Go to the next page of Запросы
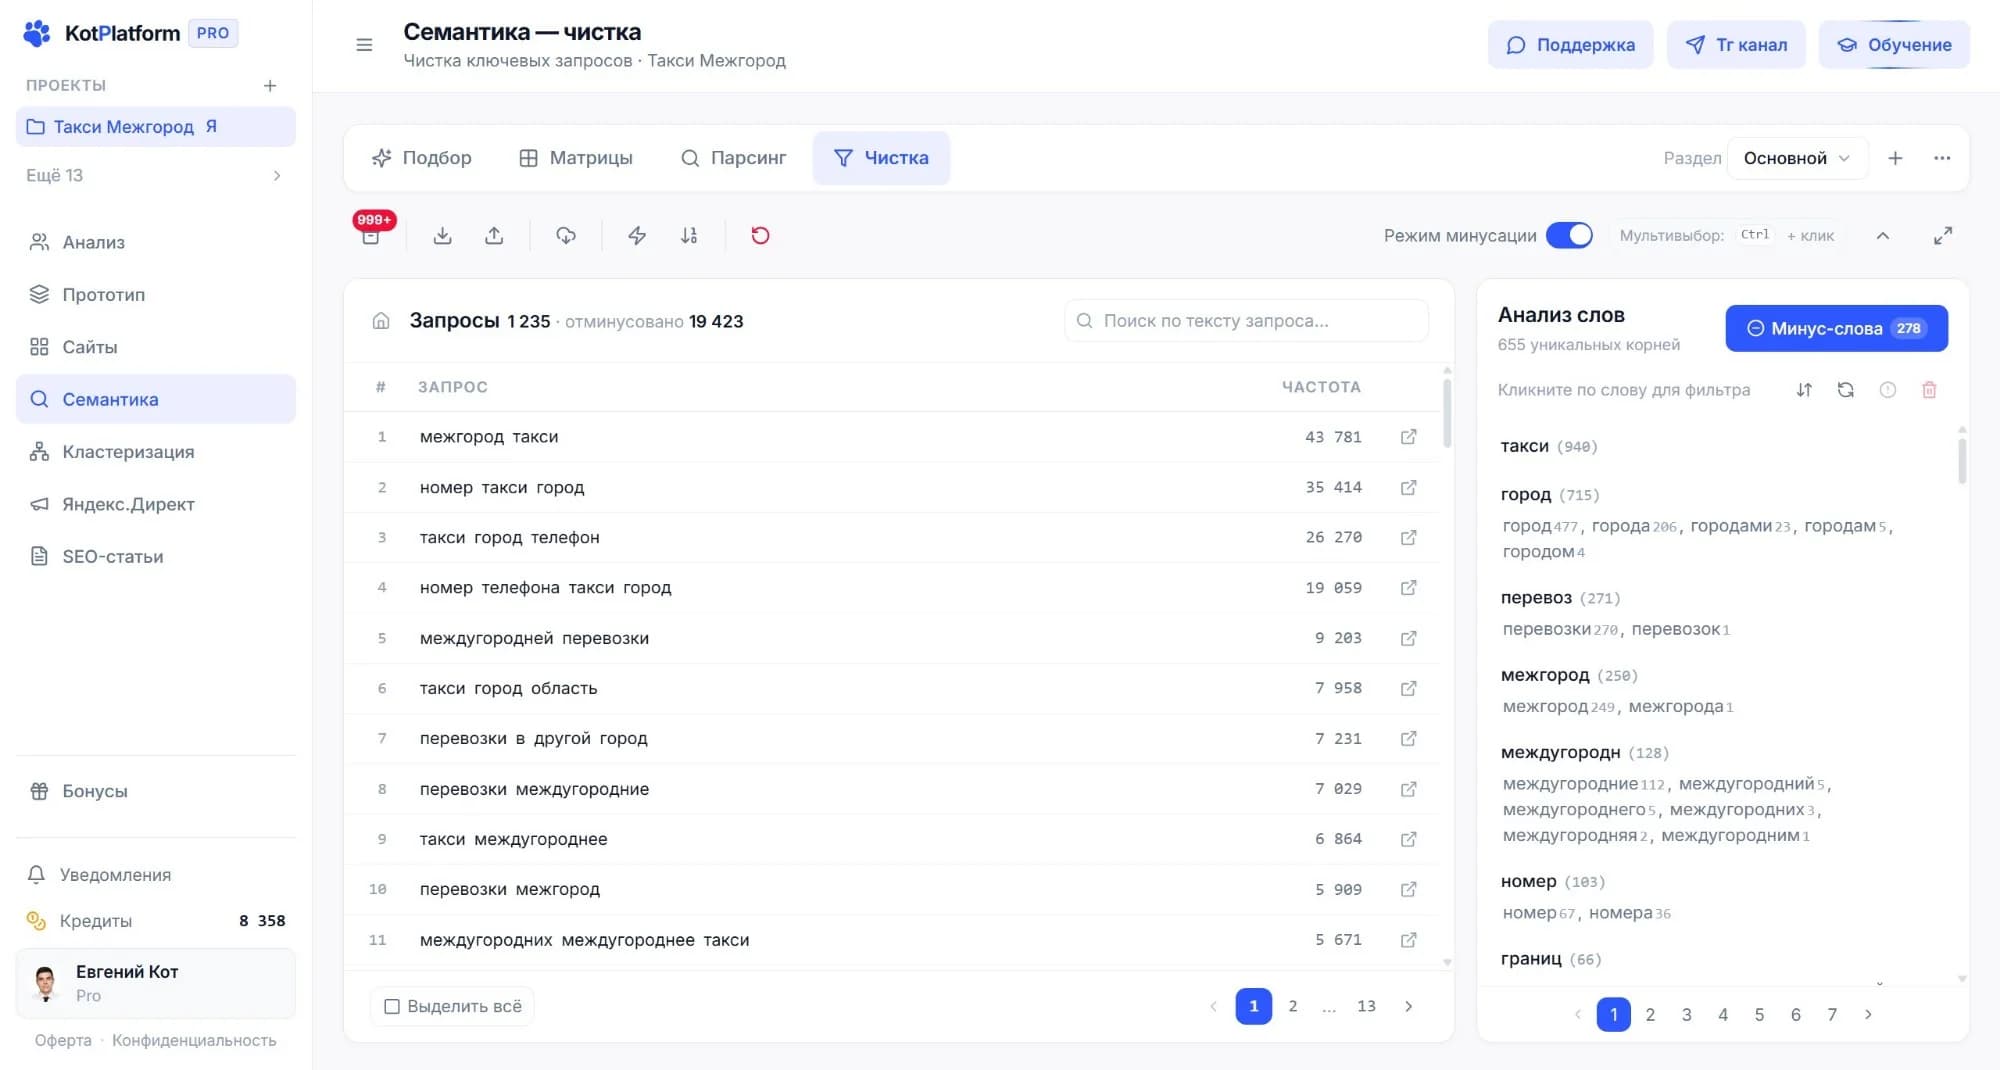This screenshot has height=1070, width=2000. coord(1409,1006)
